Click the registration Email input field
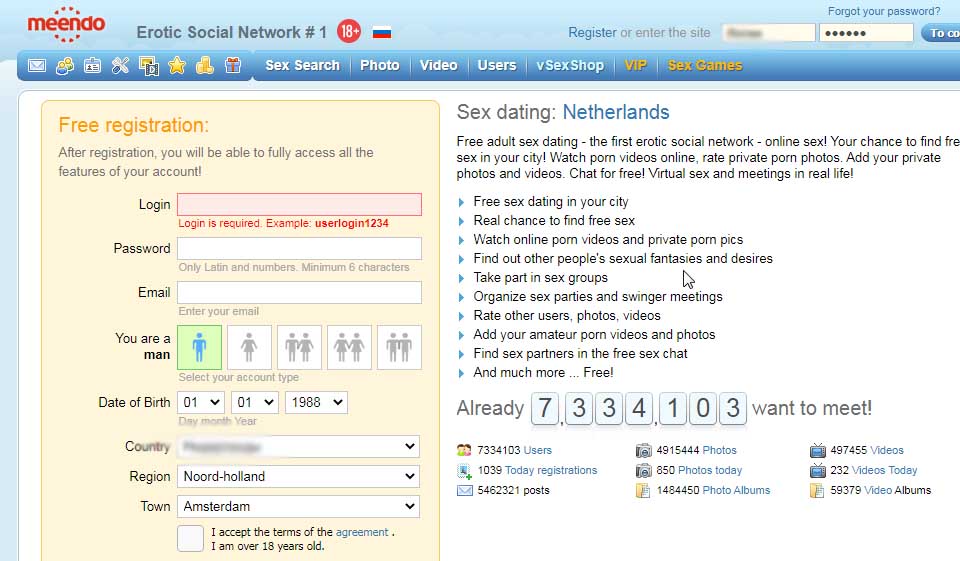 click(299, 292)
